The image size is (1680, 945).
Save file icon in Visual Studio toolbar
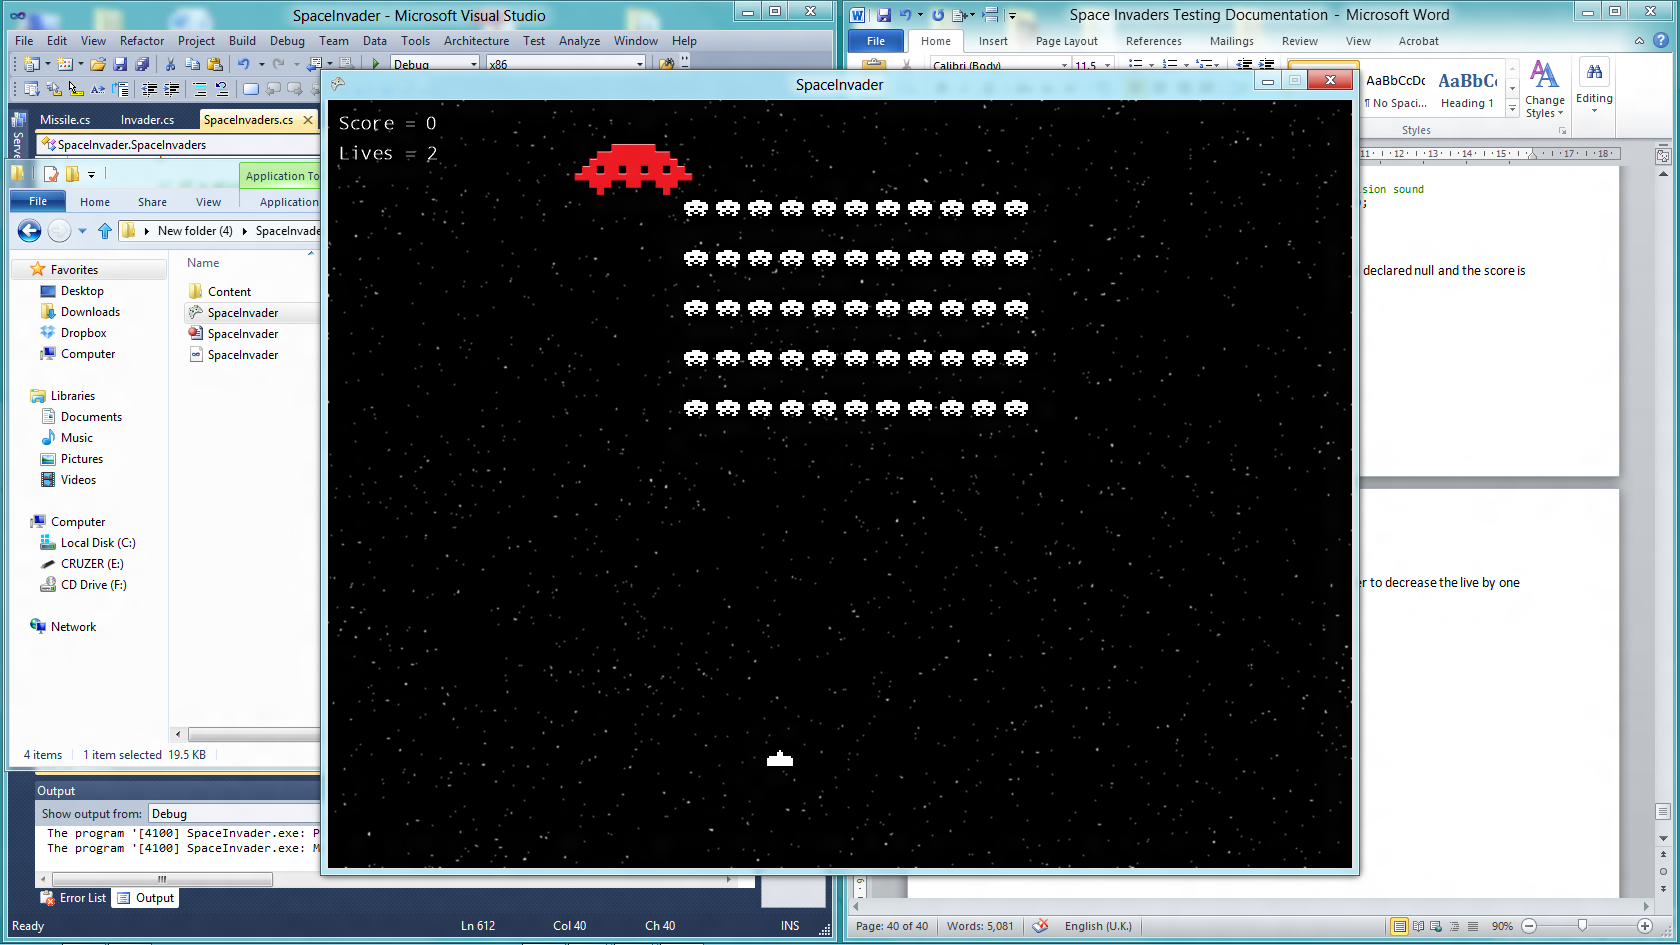point(120,64)
